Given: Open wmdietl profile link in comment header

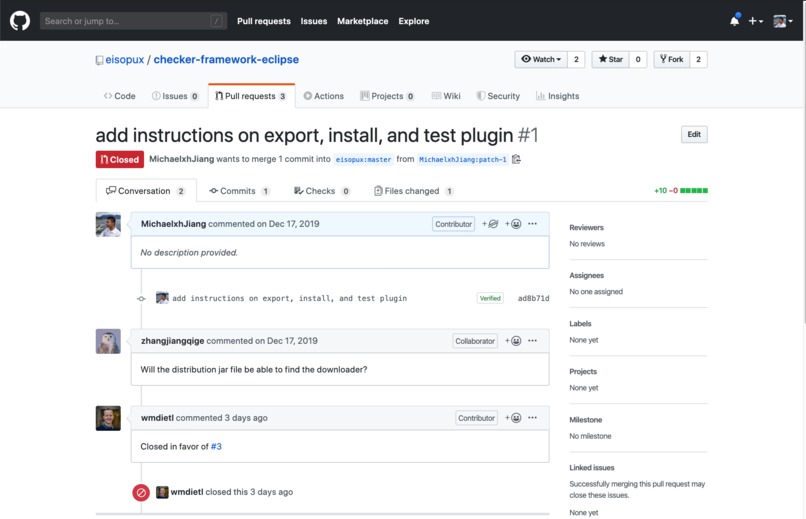Looking at the screenshot, I should (157, 418).
